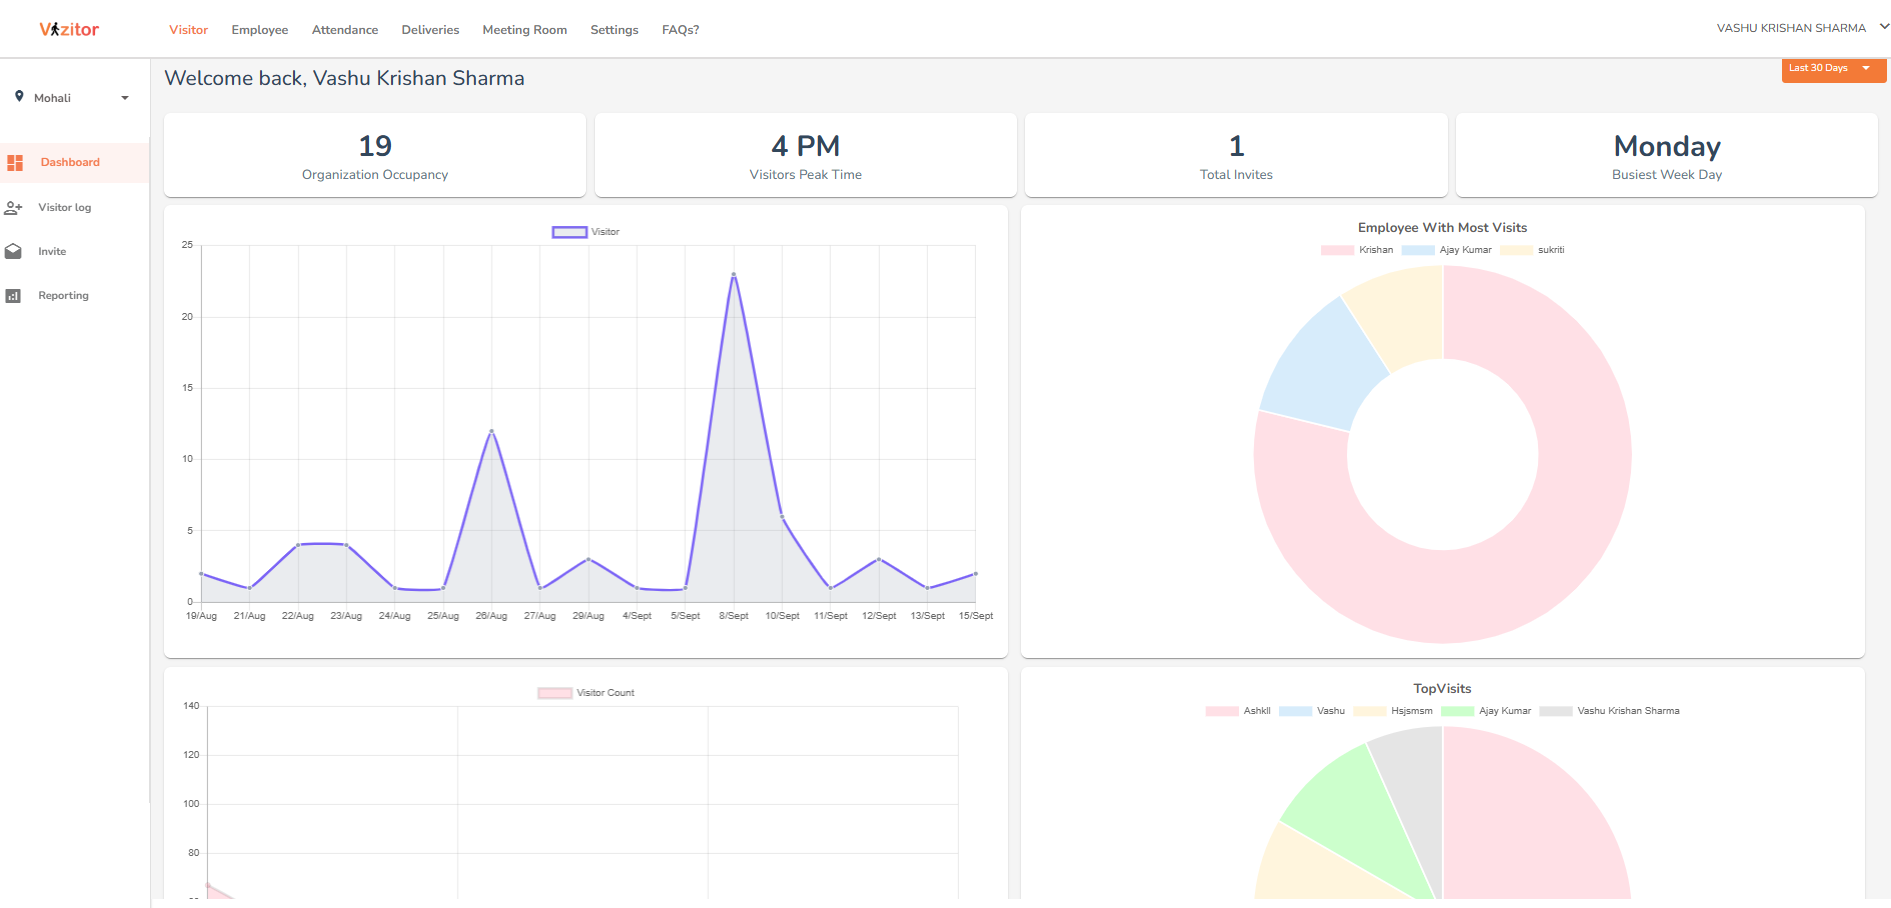Click the Visitor log person icon

13,208
